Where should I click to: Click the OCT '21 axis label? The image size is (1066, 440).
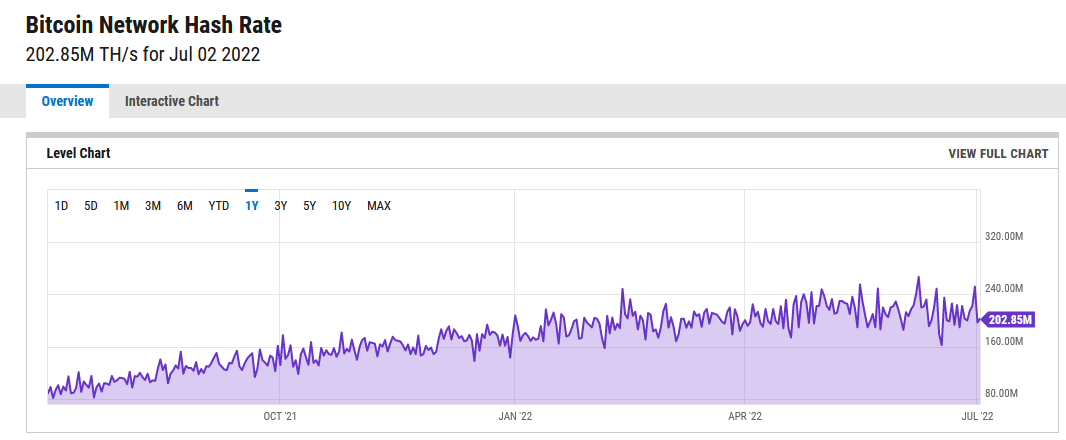(279, 416)
